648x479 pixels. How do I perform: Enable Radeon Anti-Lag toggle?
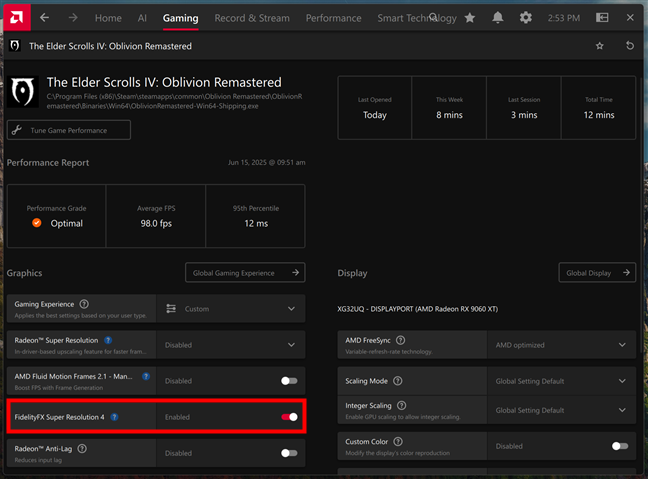[289, 453]
